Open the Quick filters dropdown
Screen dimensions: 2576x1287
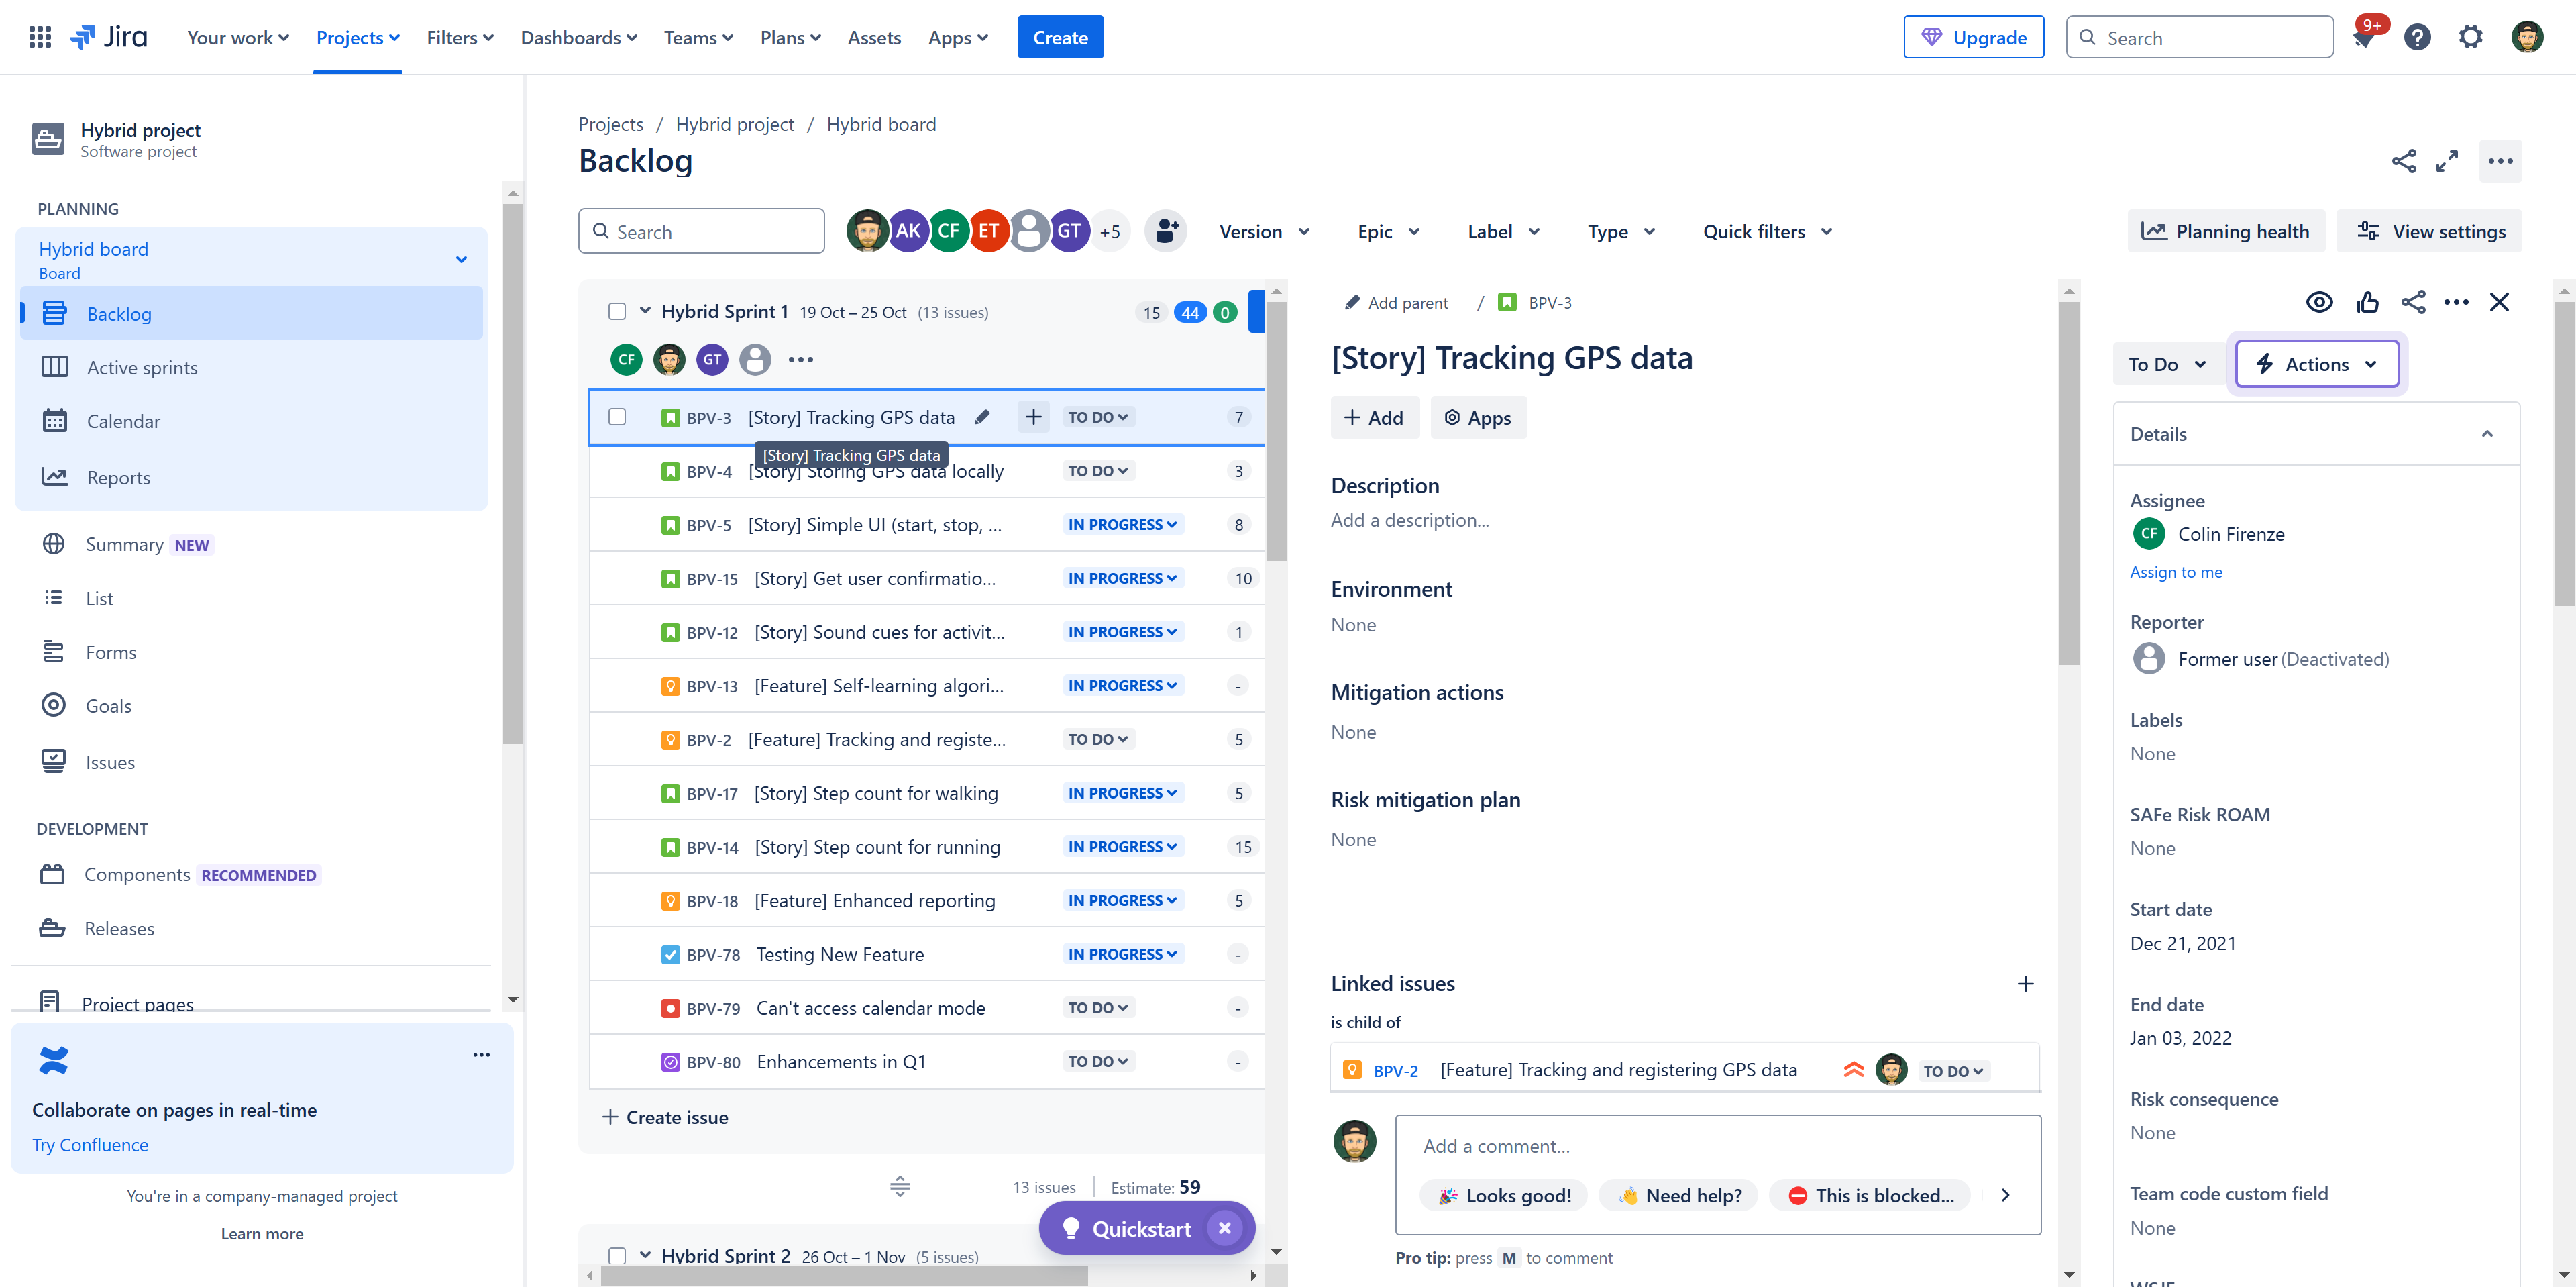coord(1767,231)
